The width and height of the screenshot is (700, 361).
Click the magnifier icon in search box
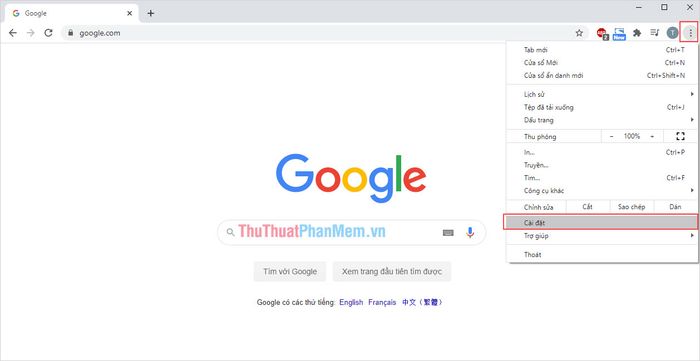tap(230, 232)
